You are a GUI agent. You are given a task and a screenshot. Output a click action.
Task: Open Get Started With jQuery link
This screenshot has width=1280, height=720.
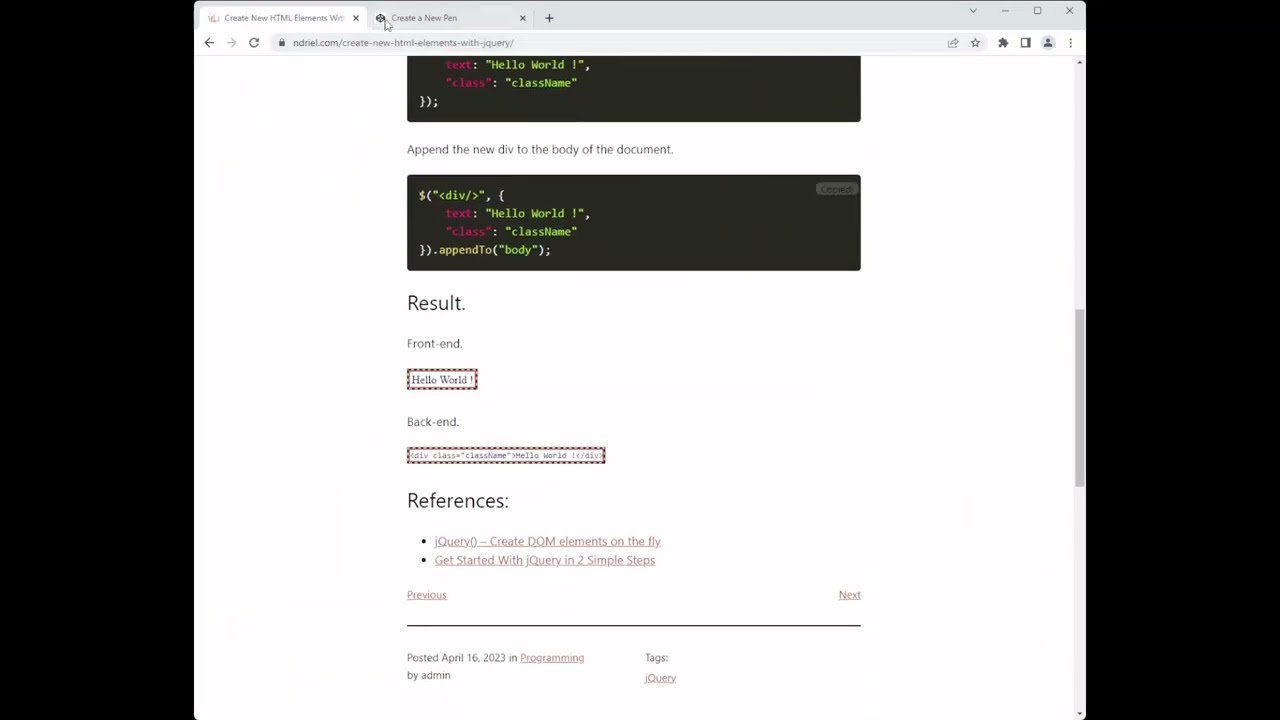(544, 560)
